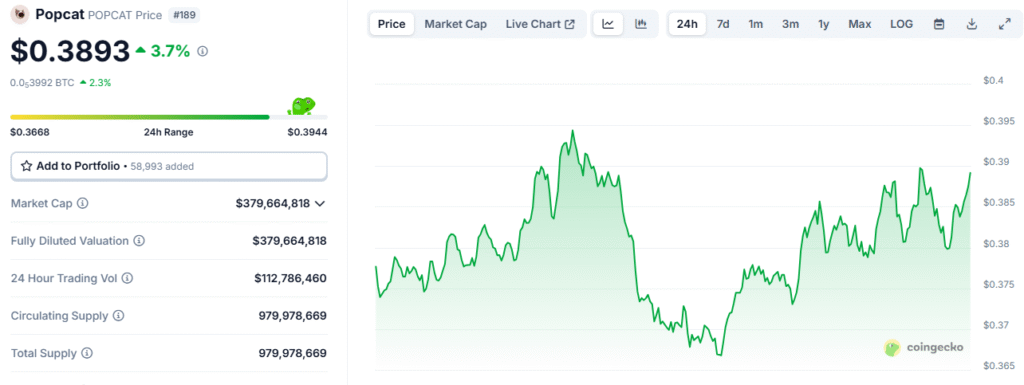Switch to line chart view icon
Screen dimensions: 1024x385
pyautogui.click(x=608, y=24)
